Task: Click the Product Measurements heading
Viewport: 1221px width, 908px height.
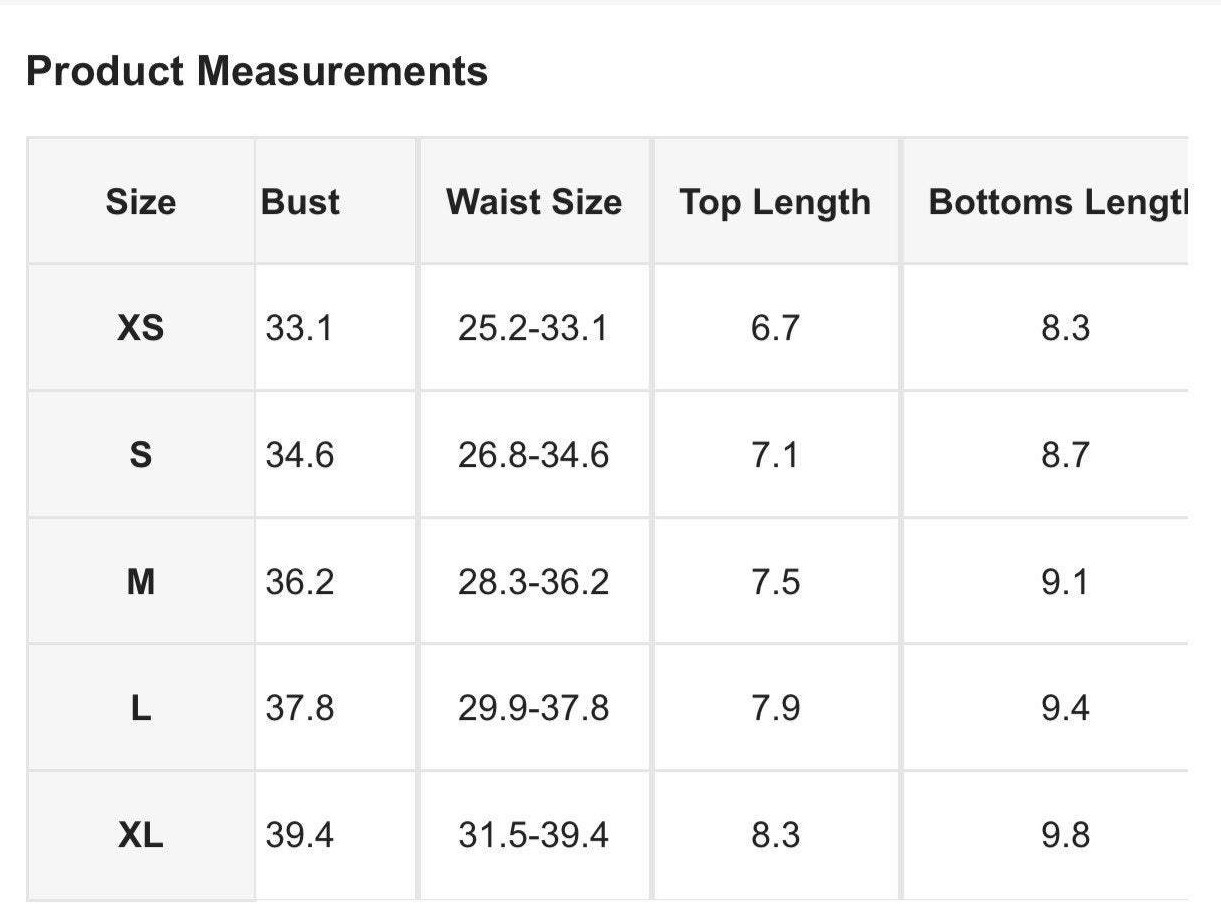Action: 257,72
